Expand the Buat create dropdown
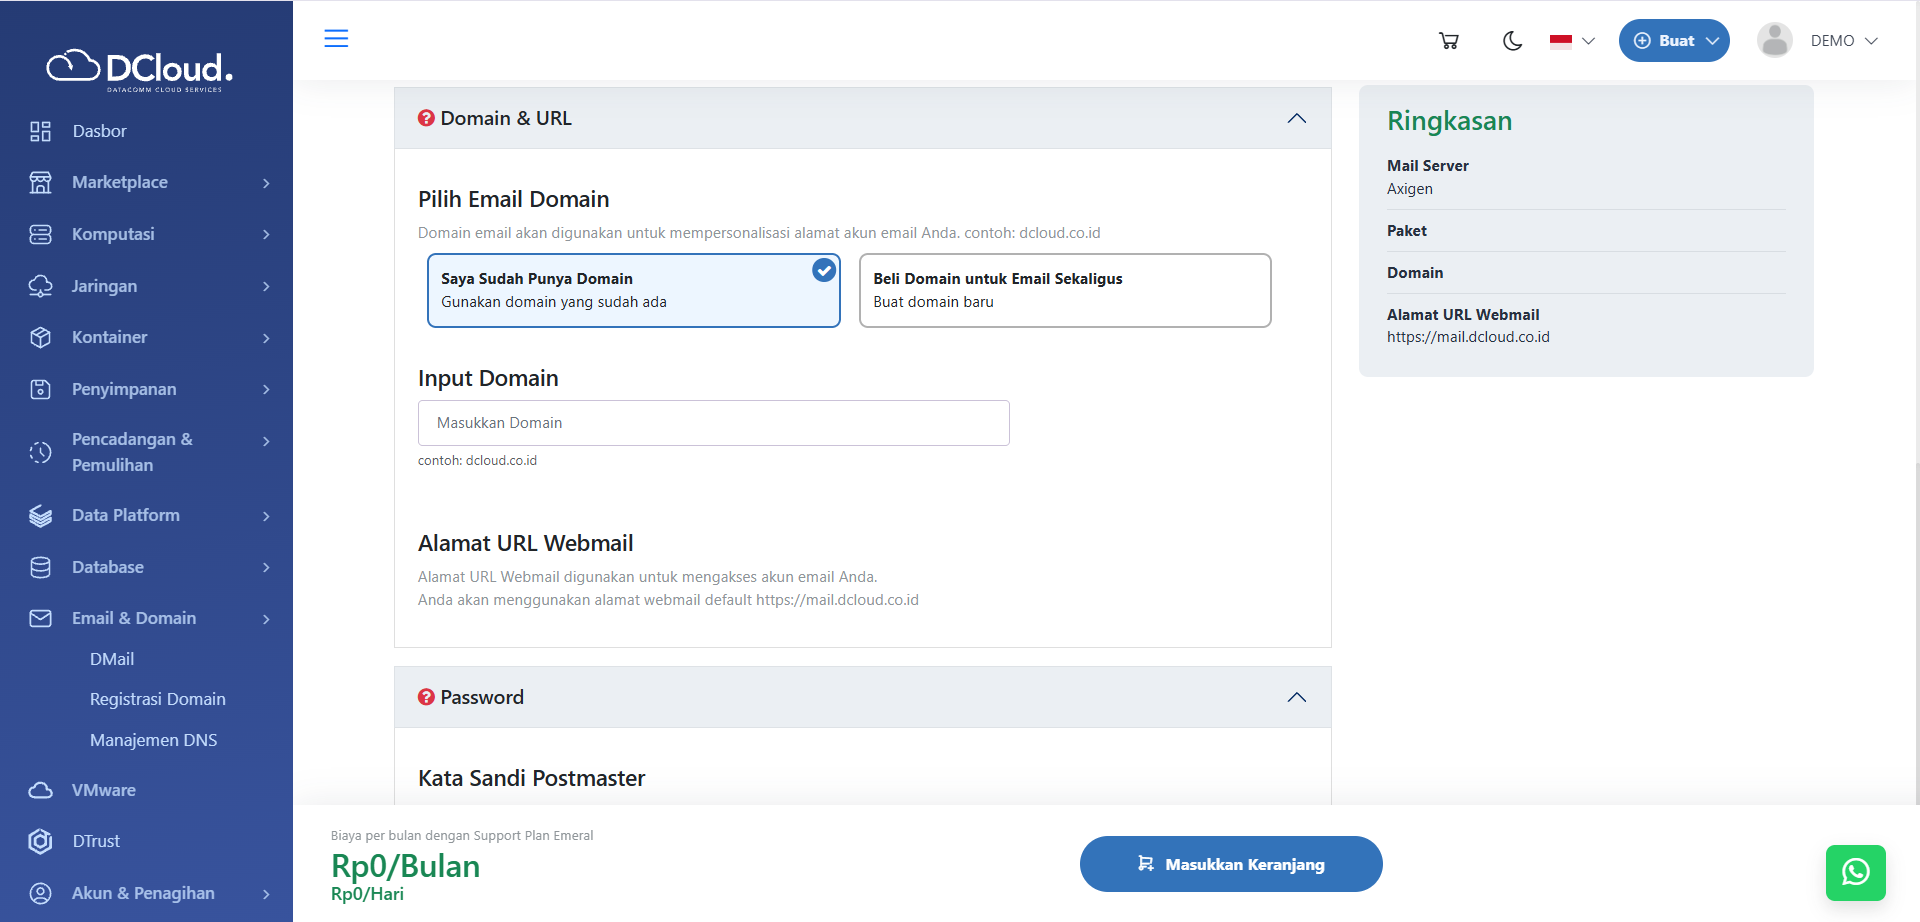The height and width of the screenshot is (922, 1920). 1674,41
